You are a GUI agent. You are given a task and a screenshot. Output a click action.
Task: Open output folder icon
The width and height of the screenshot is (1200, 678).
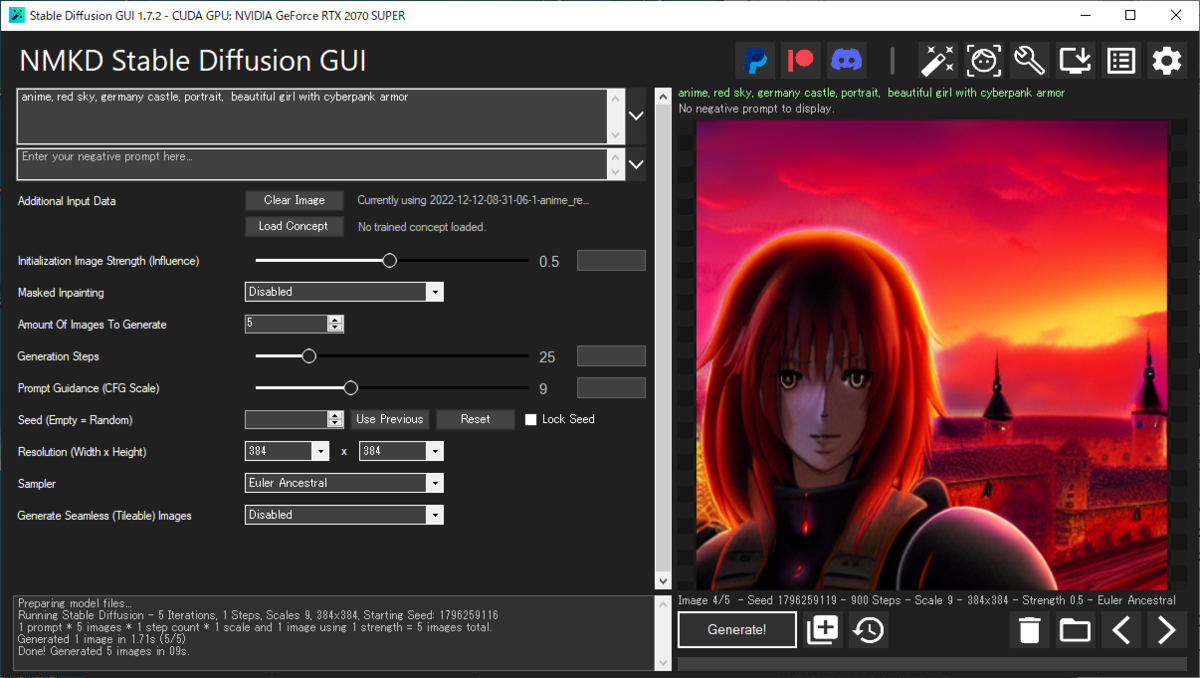1075,630
